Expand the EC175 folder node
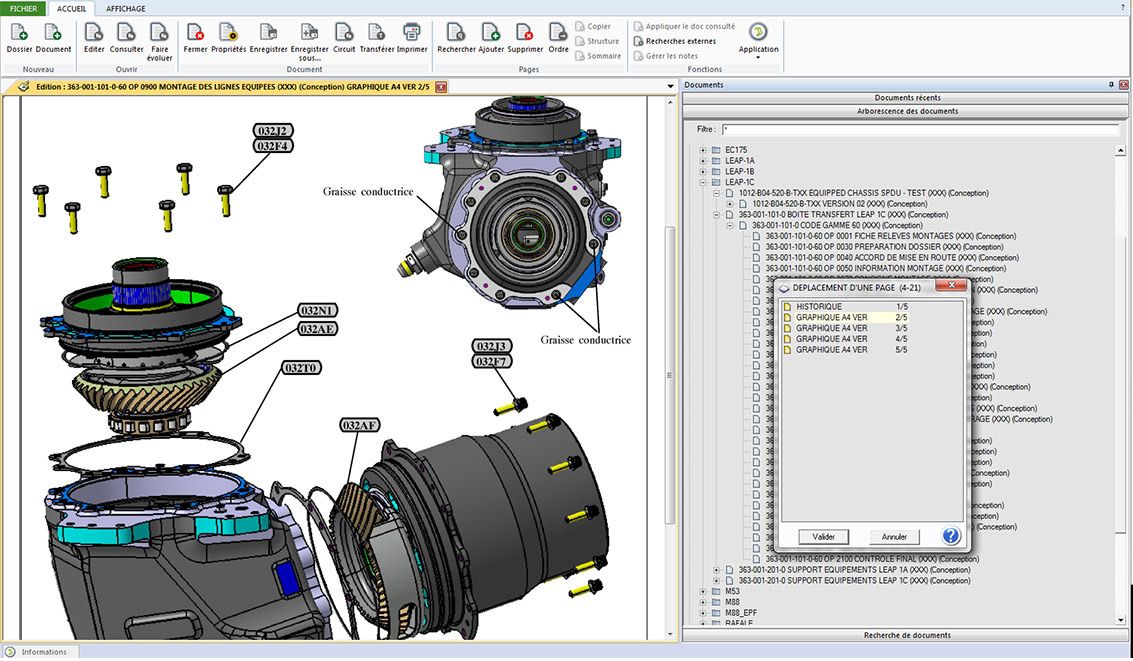Image resolution: width=1133 pixels, height=661 pixels. [703, 150]
